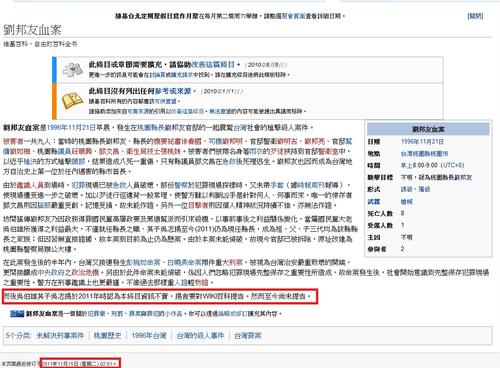Open the 中央政府 link in the article body

[51, 273]
